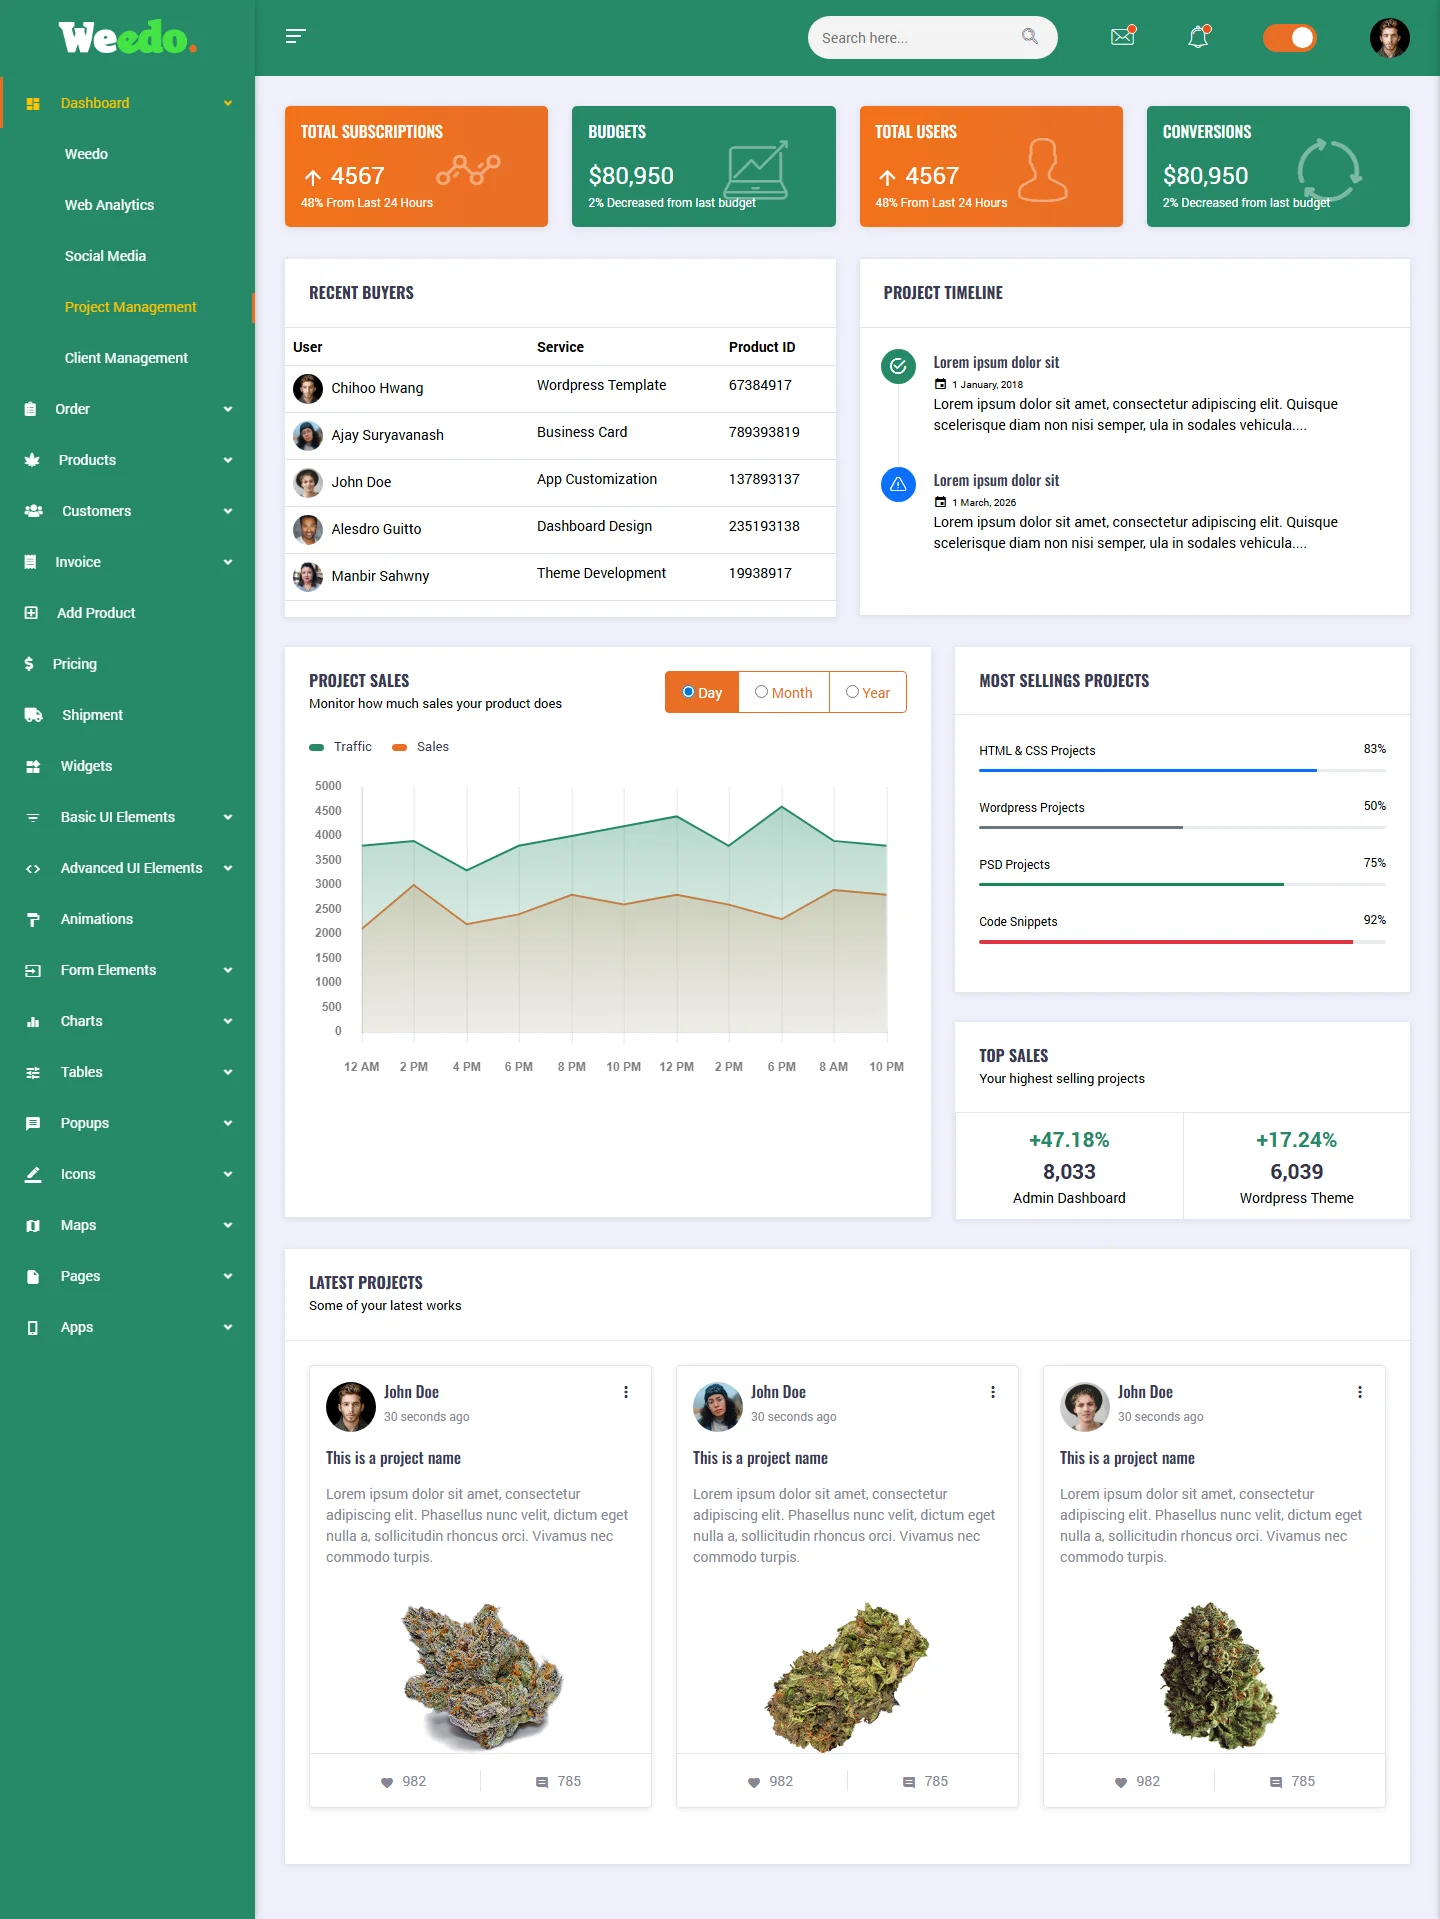Click comments icon on third project card
Viewport: 1440px width, 1919px height.
[1276, 1782]
